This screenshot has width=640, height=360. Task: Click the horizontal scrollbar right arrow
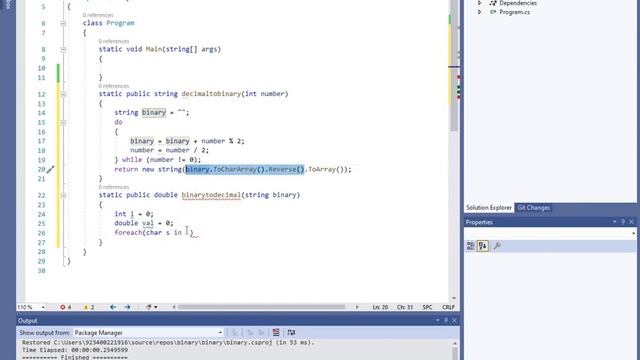pyautogui.click(x=357, y=307)
